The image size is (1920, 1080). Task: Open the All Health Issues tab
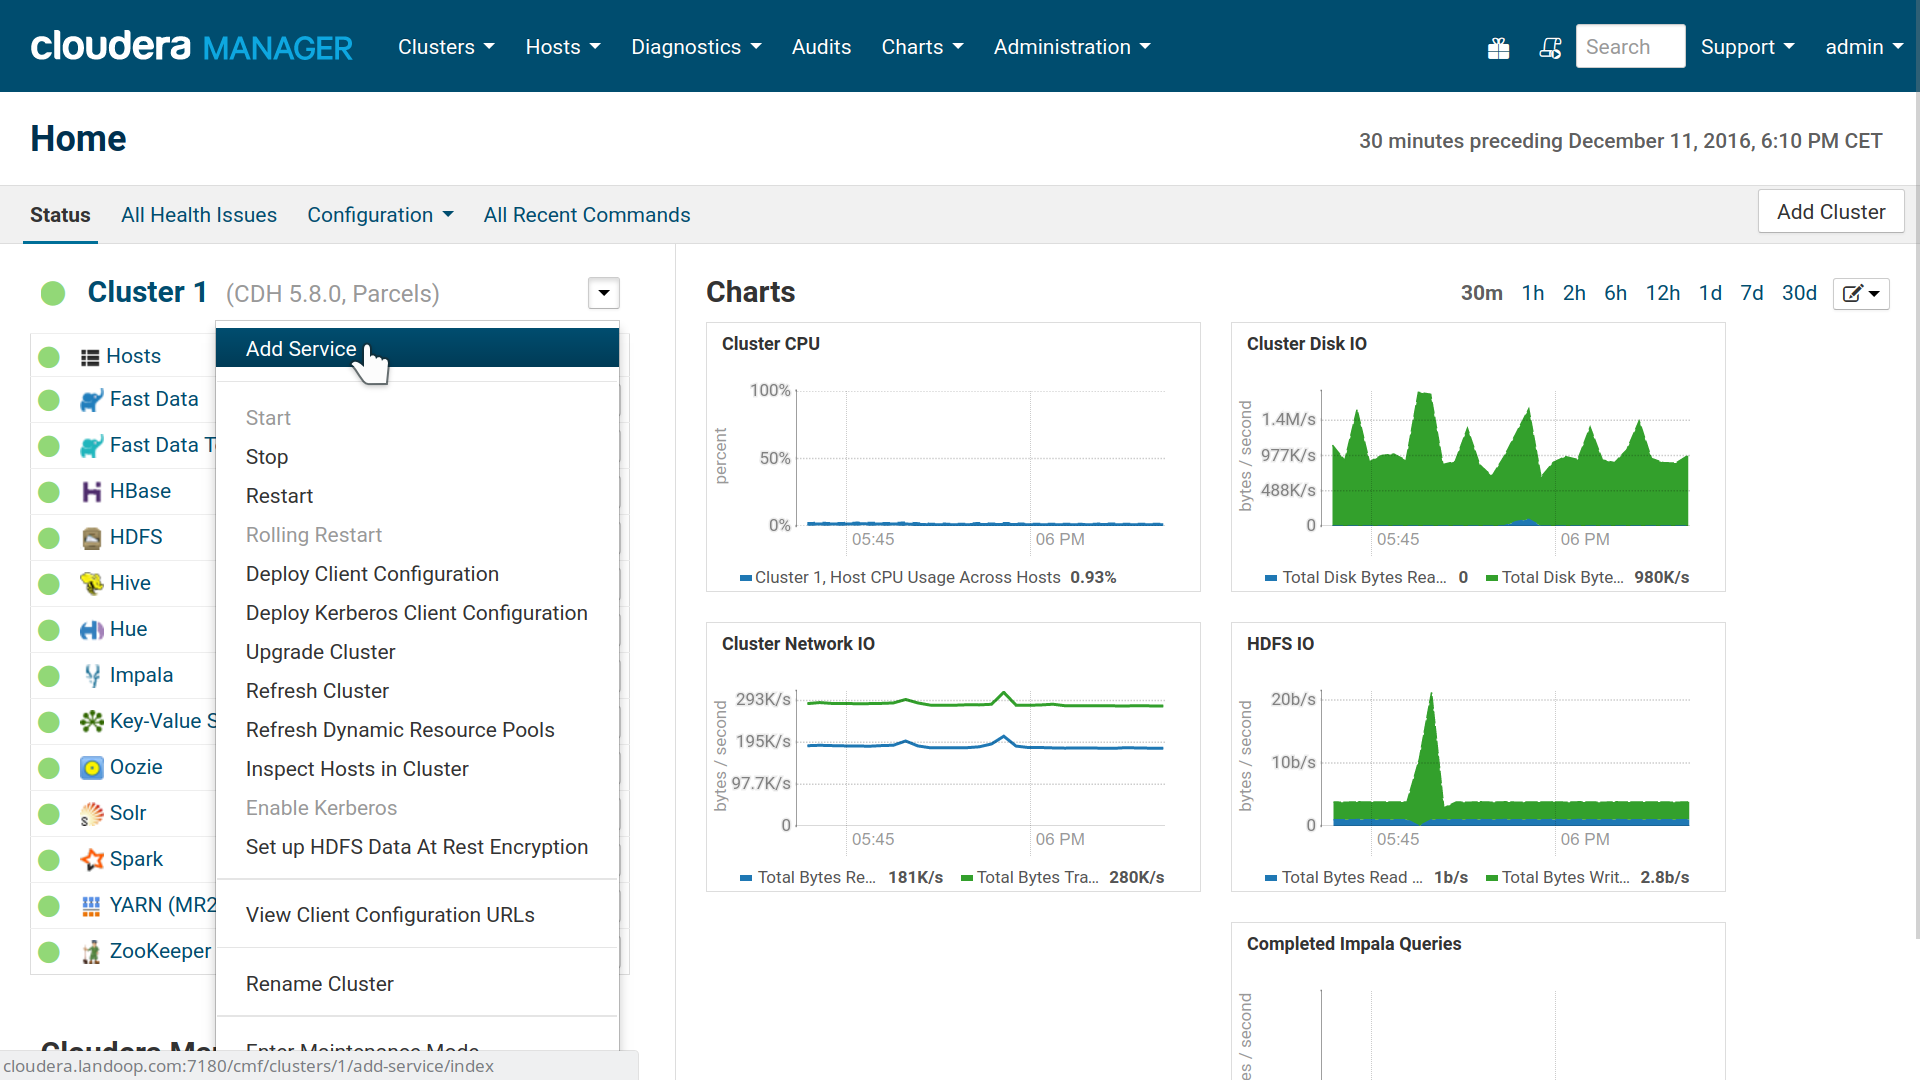[x=199, y=215]
